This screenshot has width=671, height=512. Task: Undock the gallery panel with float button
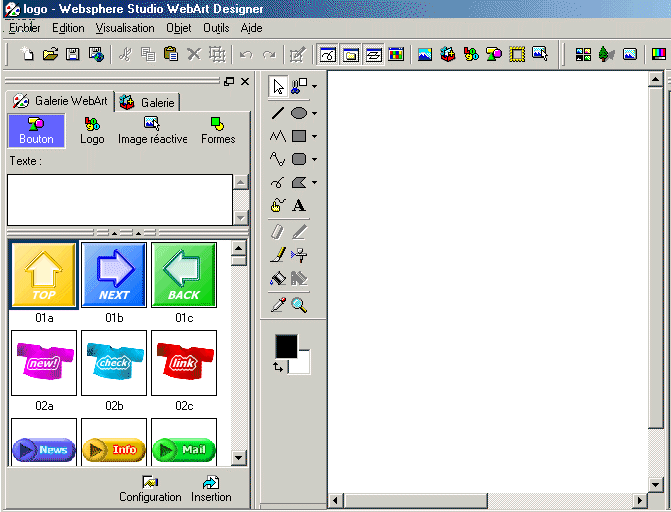point(229,81)
